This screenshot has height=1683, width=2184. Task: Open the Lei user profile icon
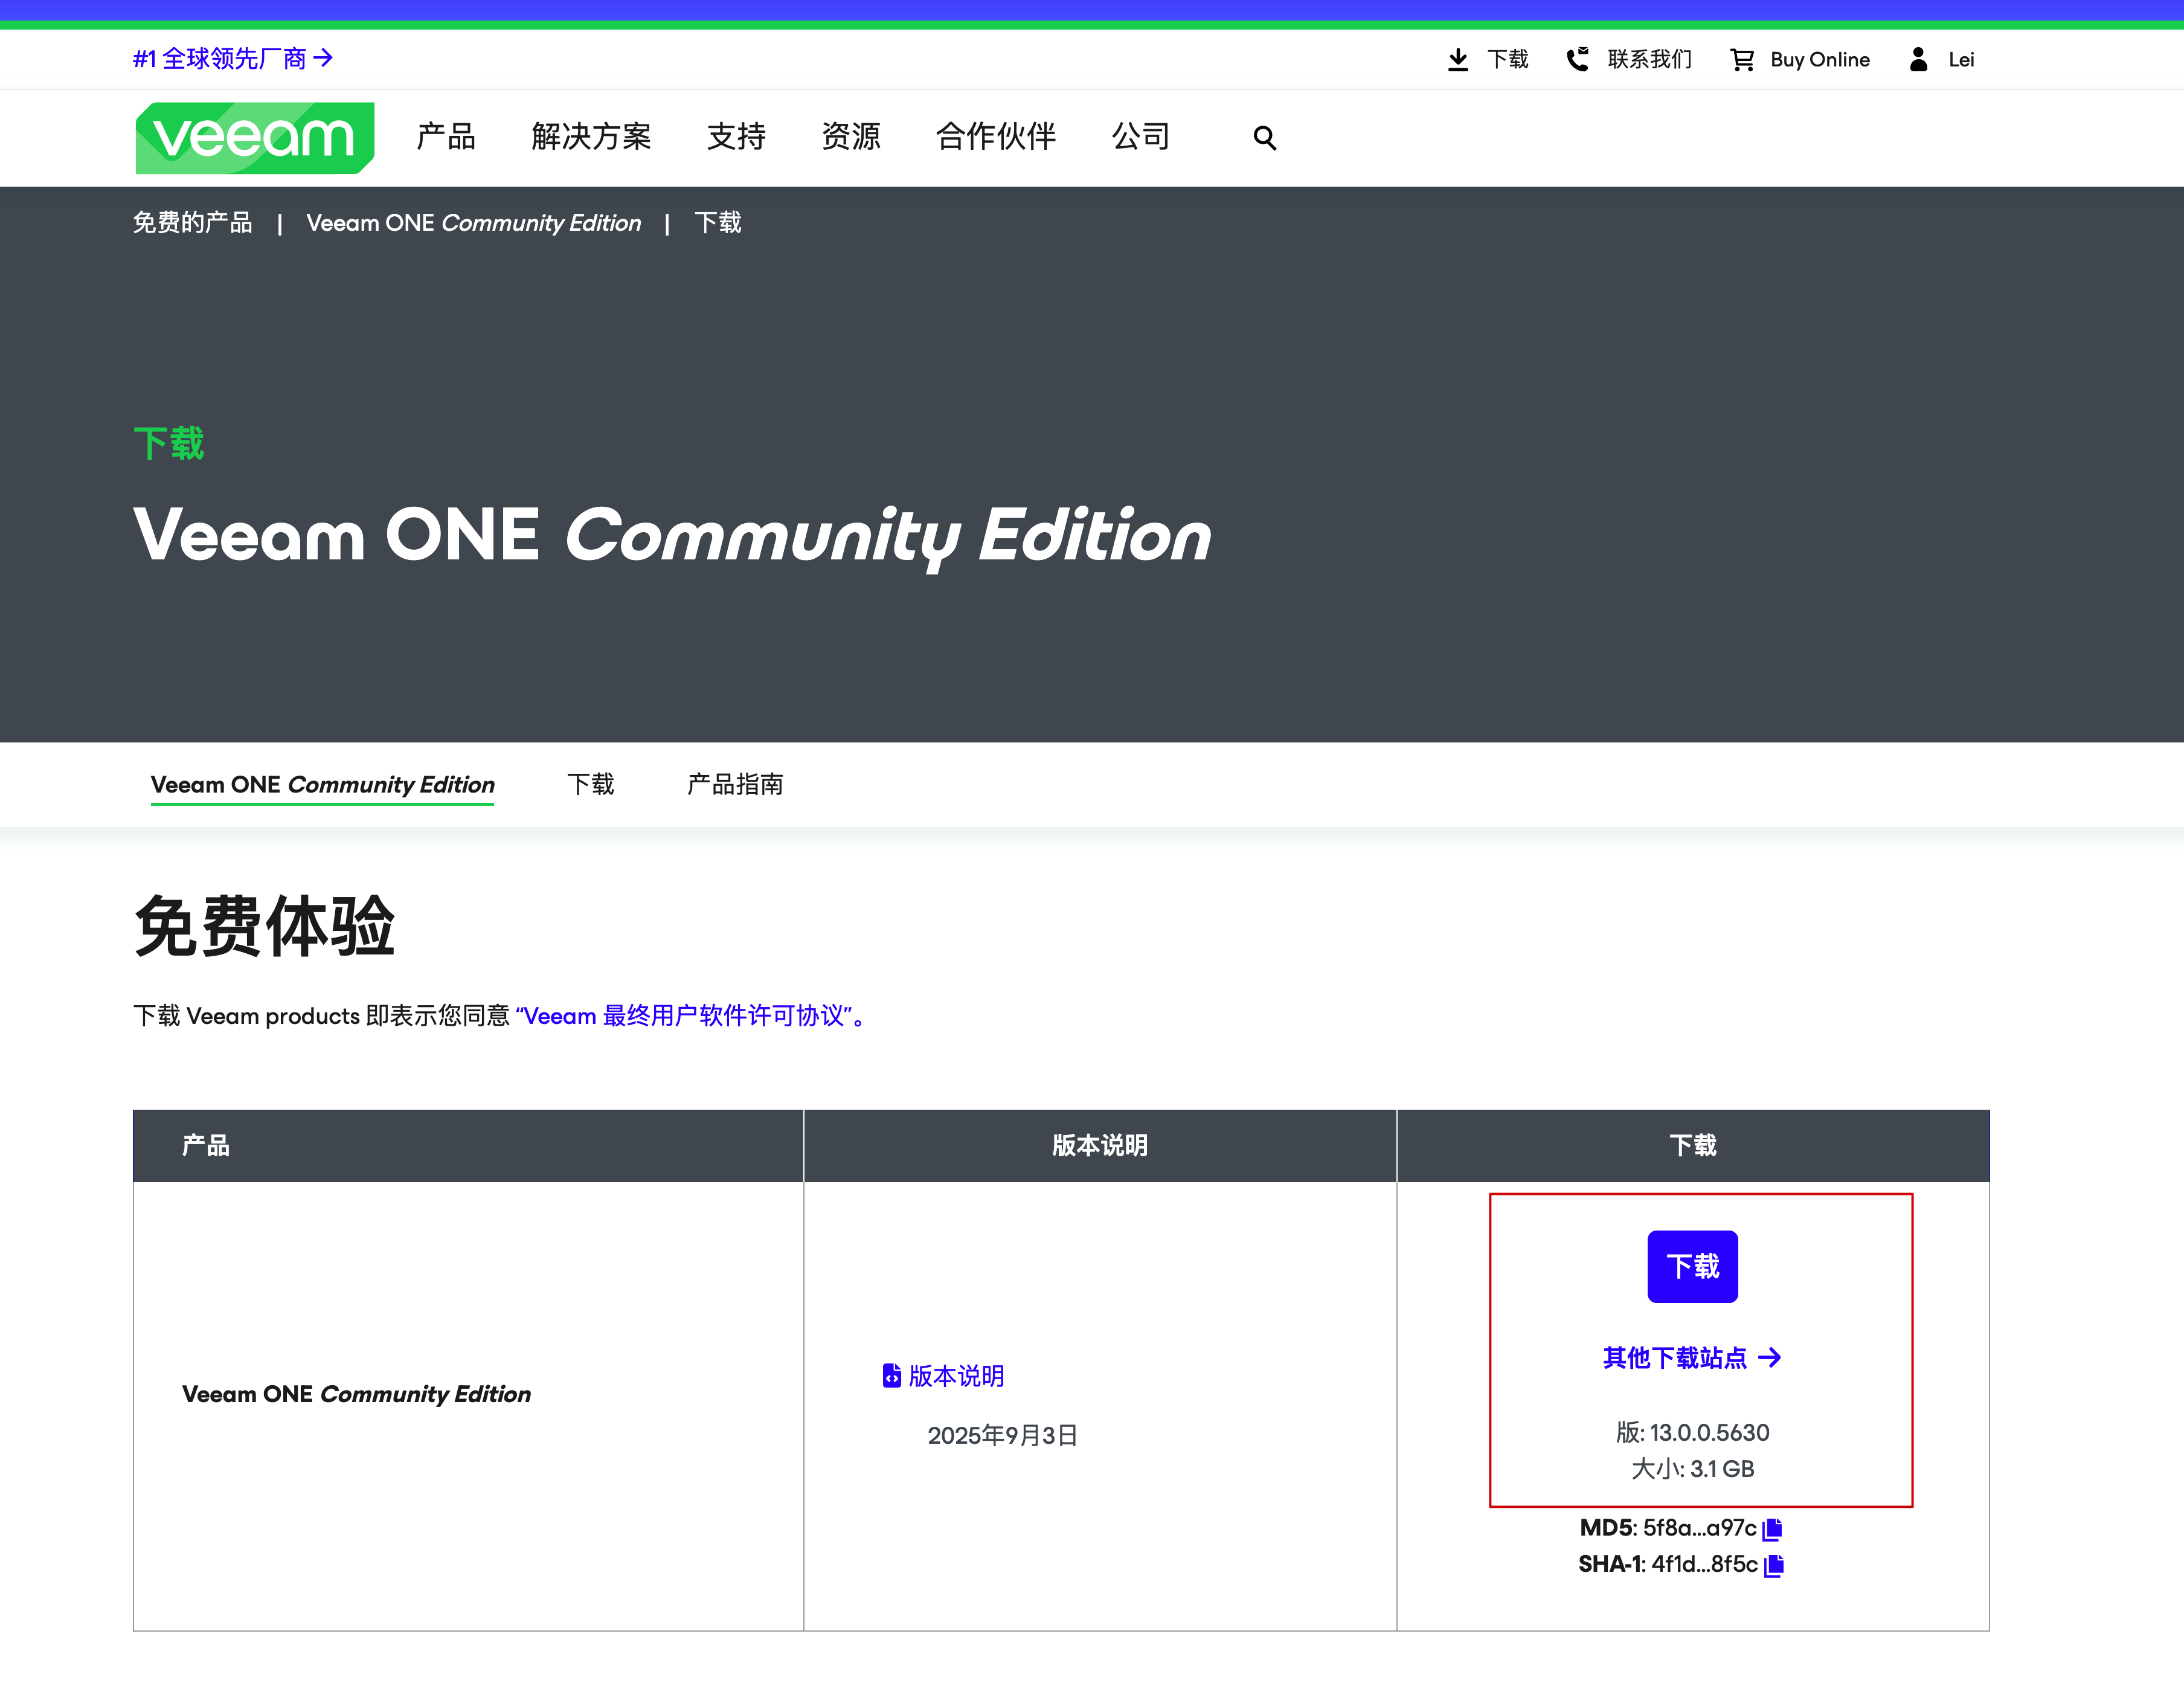coord(1918,60)
